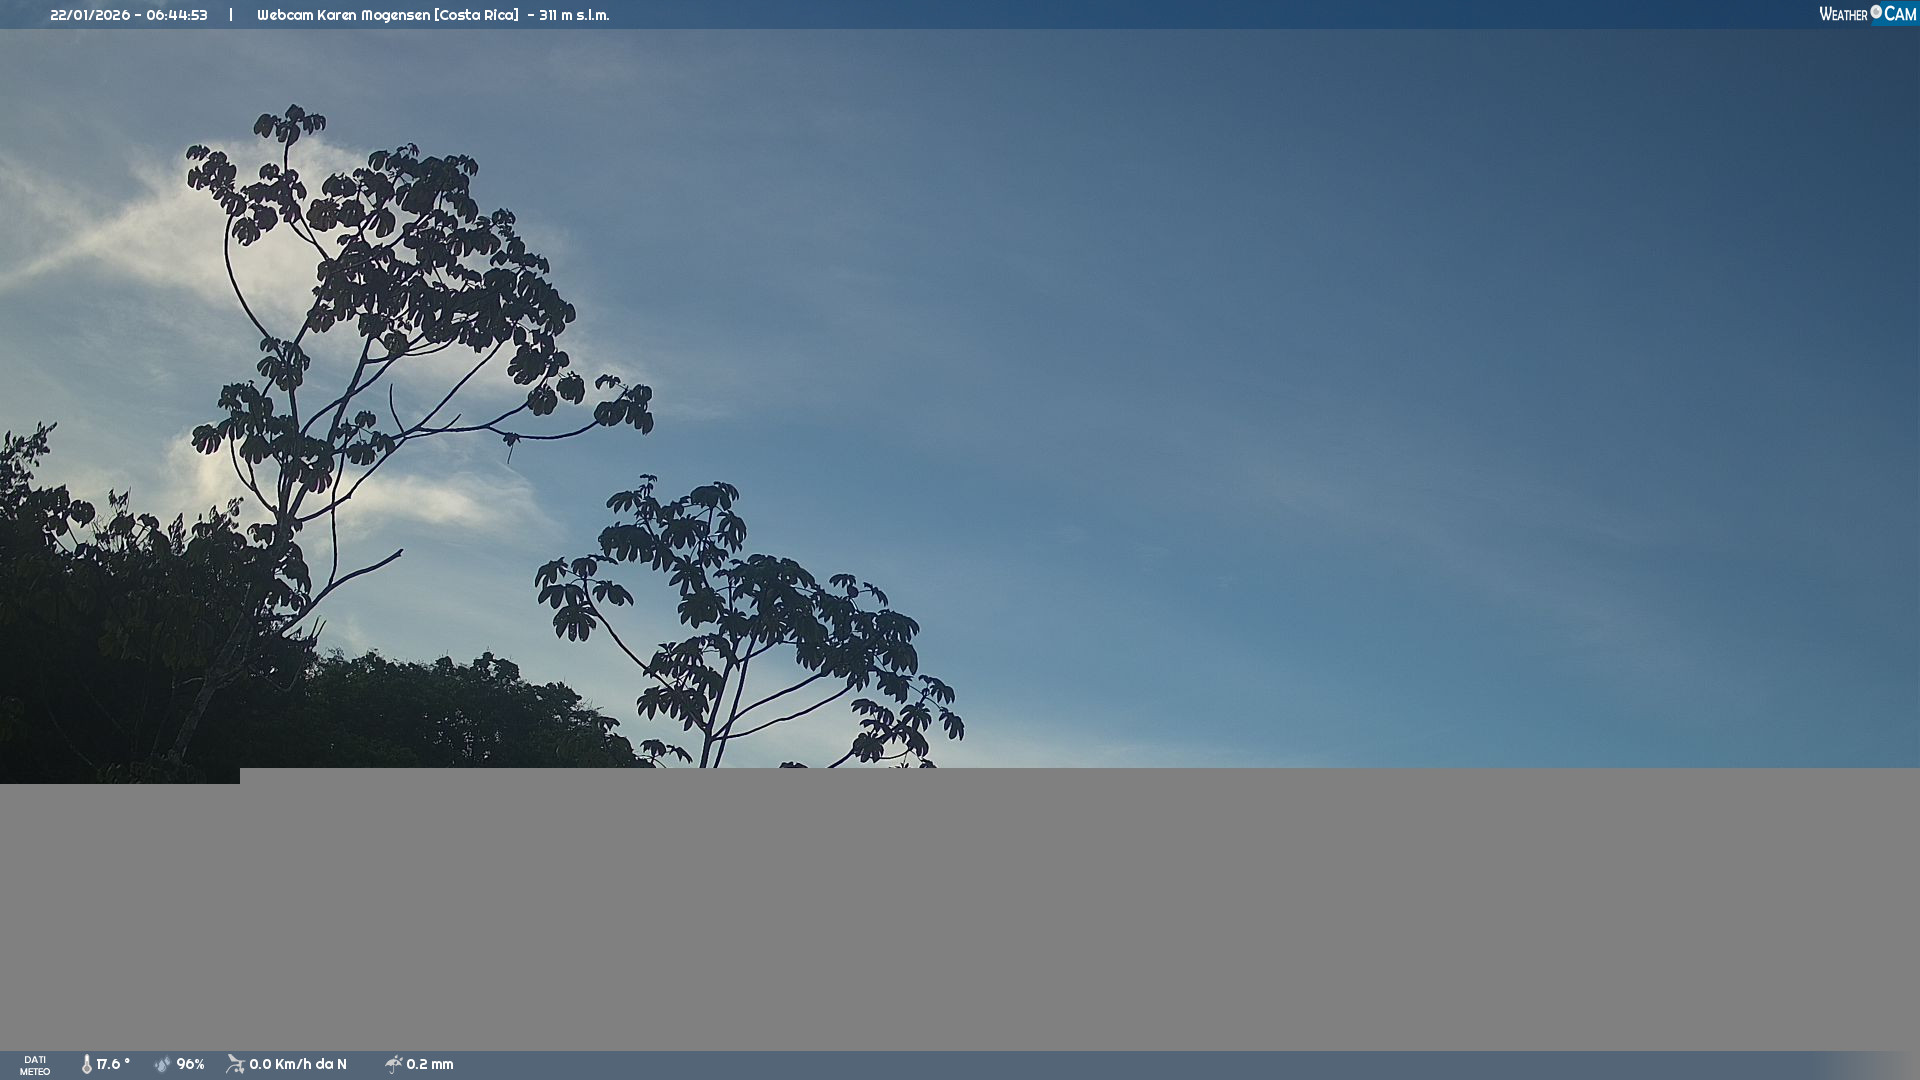
Task: Click the DATI METEO label
Action: pyautogui.click(x=35, y=1065)
